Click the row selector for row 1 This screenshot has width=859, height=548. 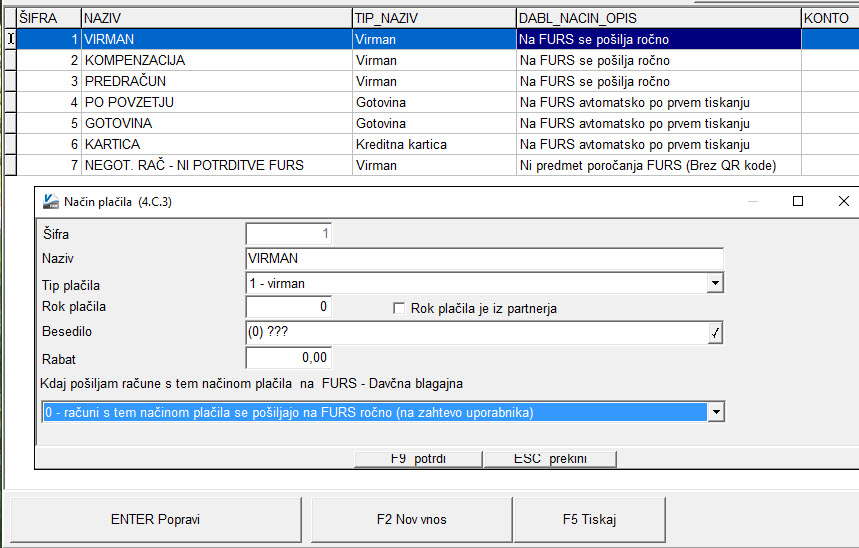[10, 39]
